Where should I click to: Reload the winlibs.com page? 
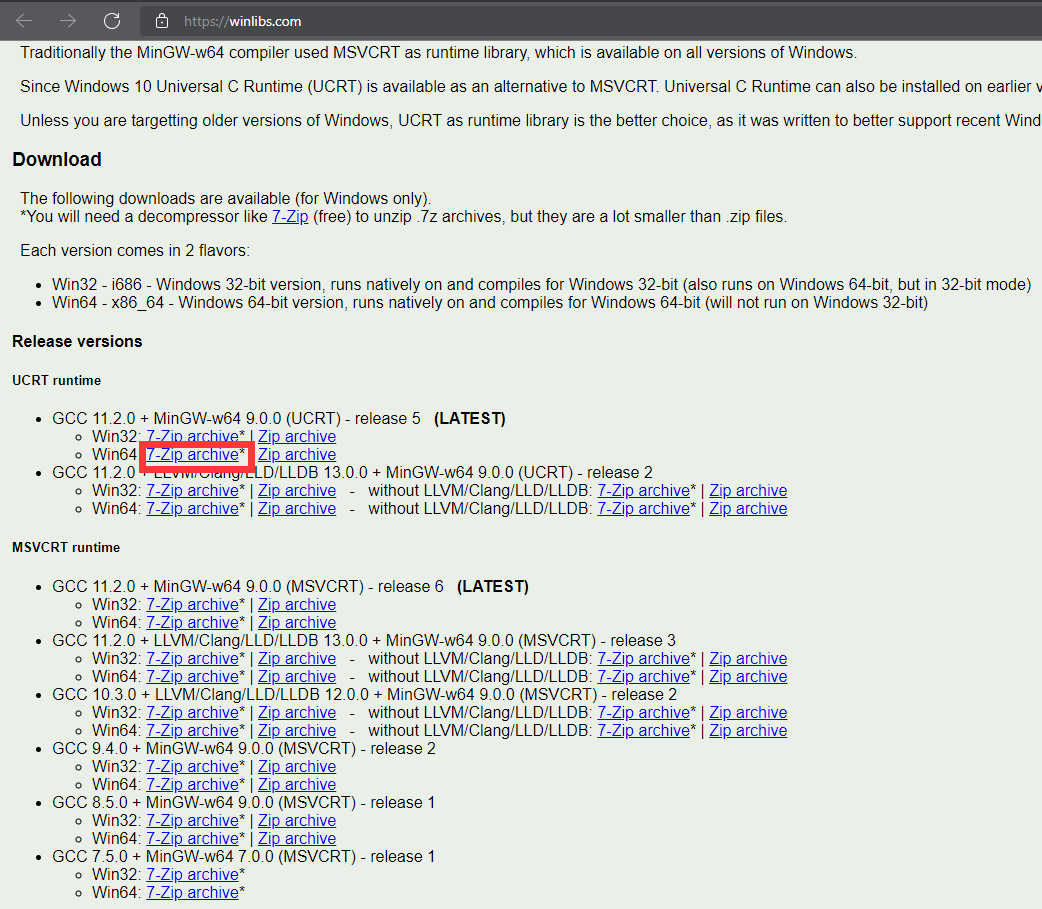point(112,20)
